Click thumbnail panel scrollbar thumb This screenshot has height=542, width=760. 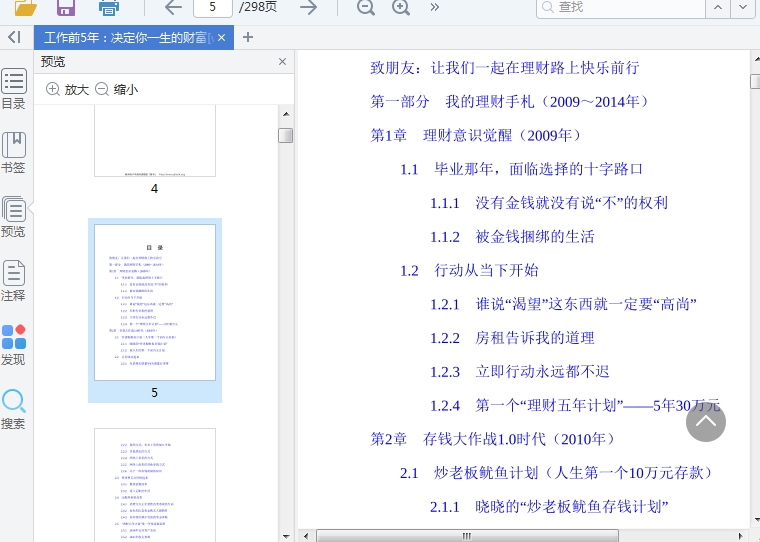point(286,135)
